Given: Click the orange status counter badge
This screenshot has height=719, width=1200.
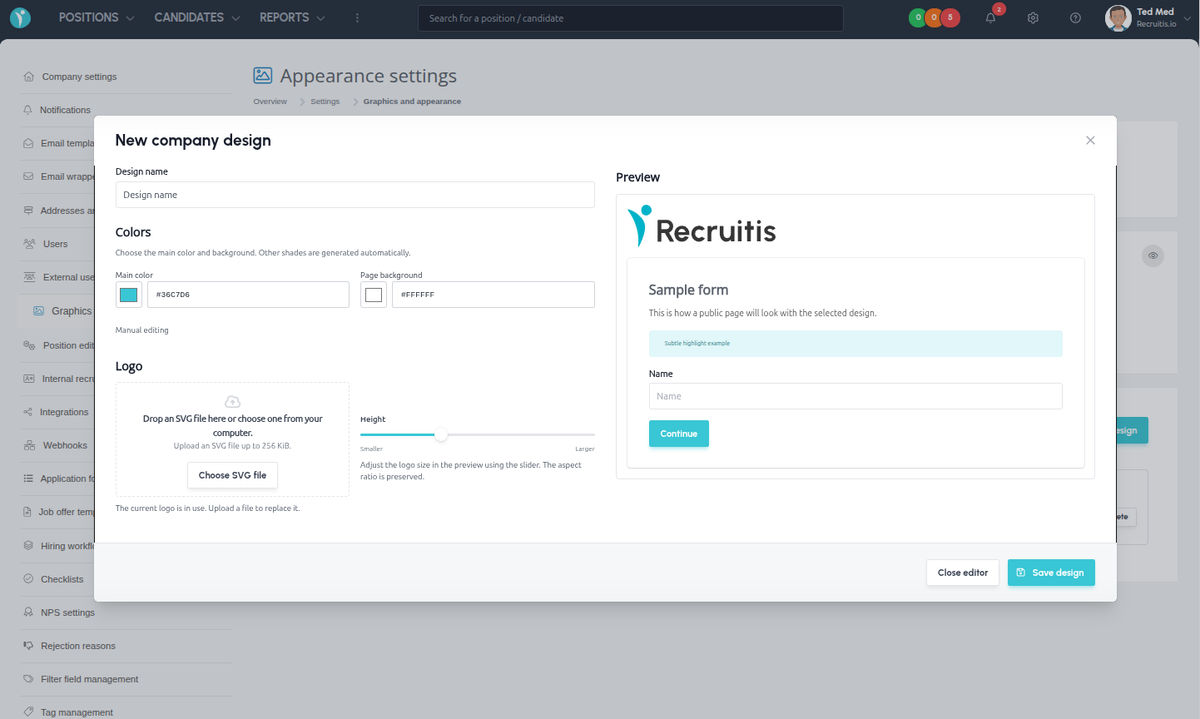Looking at the screenshot, I should coord(934,18).
